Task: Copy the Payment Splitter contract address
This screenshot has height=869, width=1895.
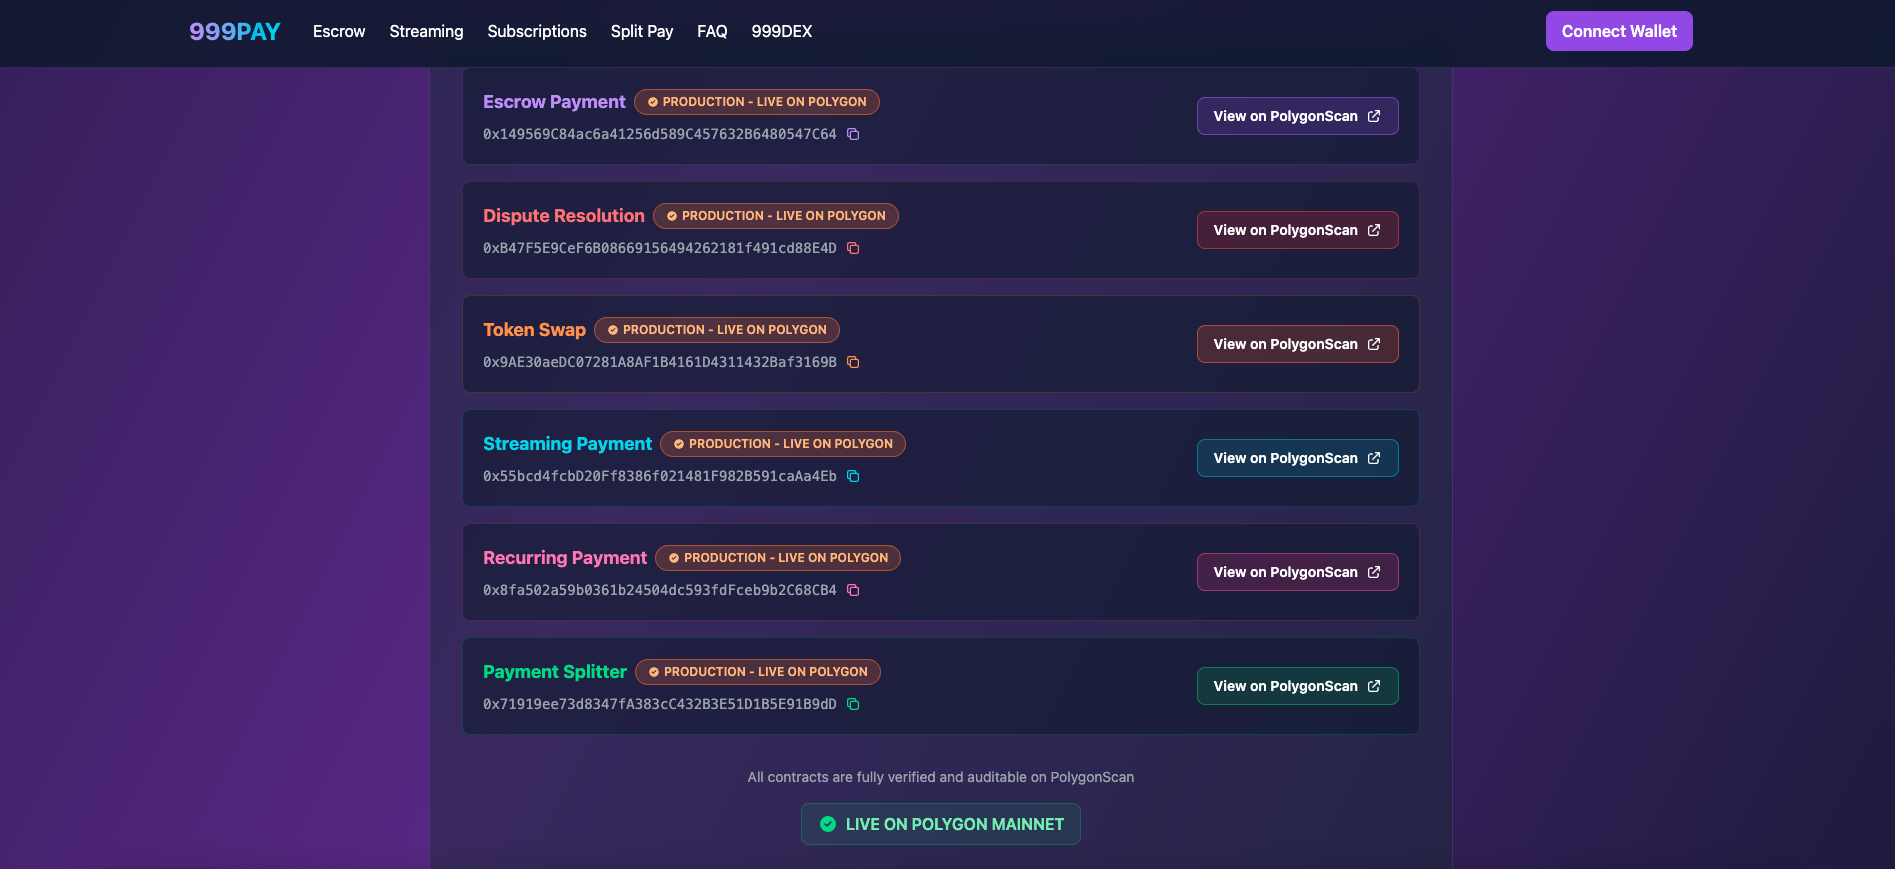Action: coord(853,704)
